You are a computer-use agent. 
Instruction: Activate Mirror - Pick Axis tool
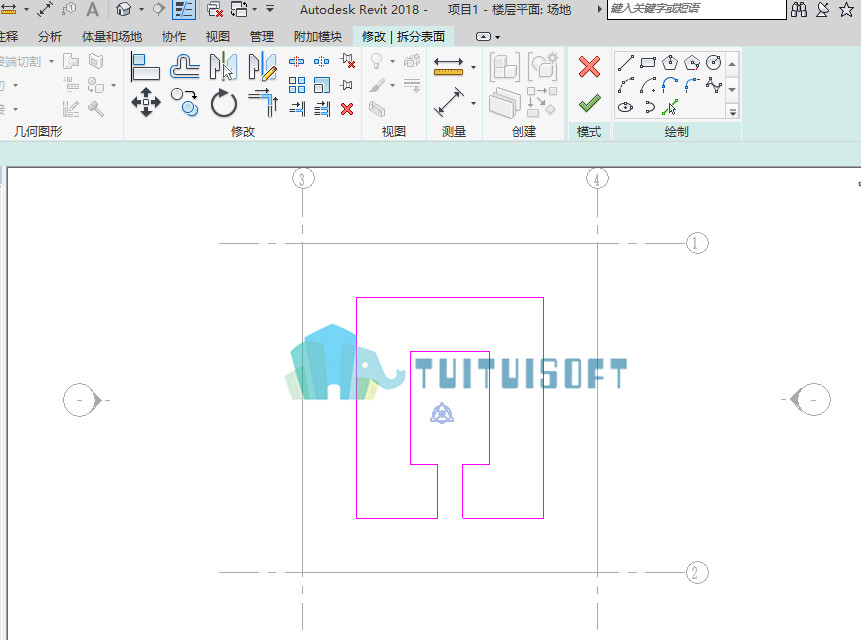point(223,66)
